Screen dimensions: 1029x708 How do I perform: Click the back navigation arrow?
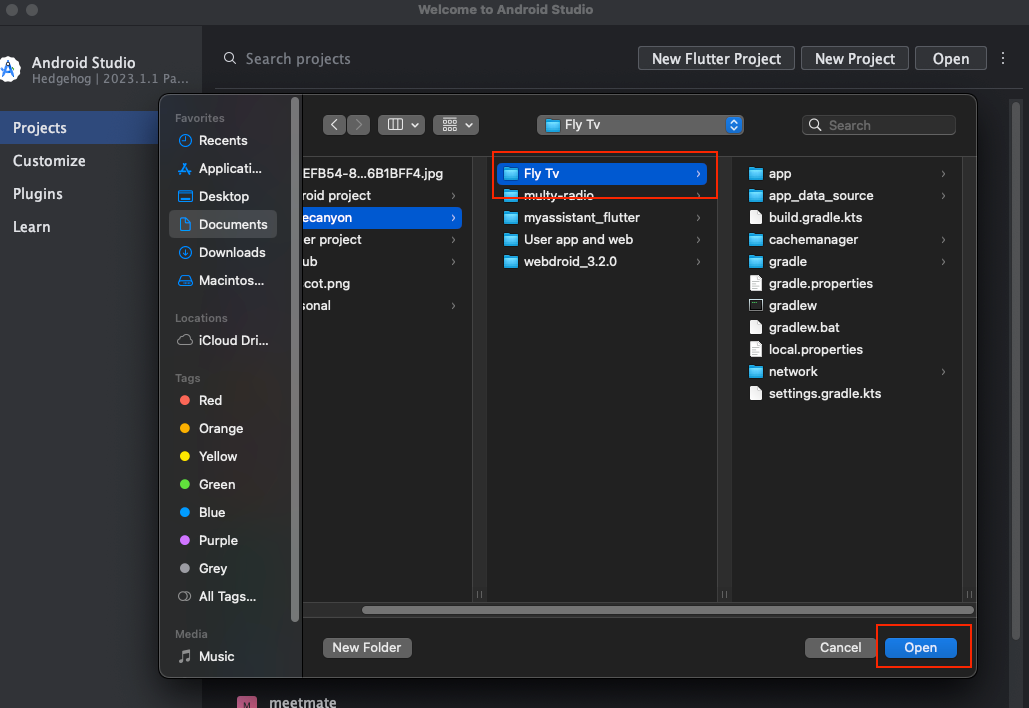[334, 125]
